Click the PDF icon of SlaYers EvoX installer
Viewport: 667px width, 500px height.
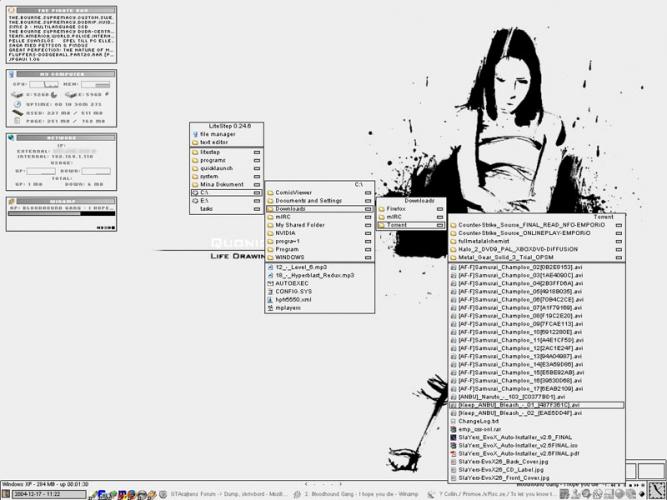pyautogui.click(x=453, y=454)
